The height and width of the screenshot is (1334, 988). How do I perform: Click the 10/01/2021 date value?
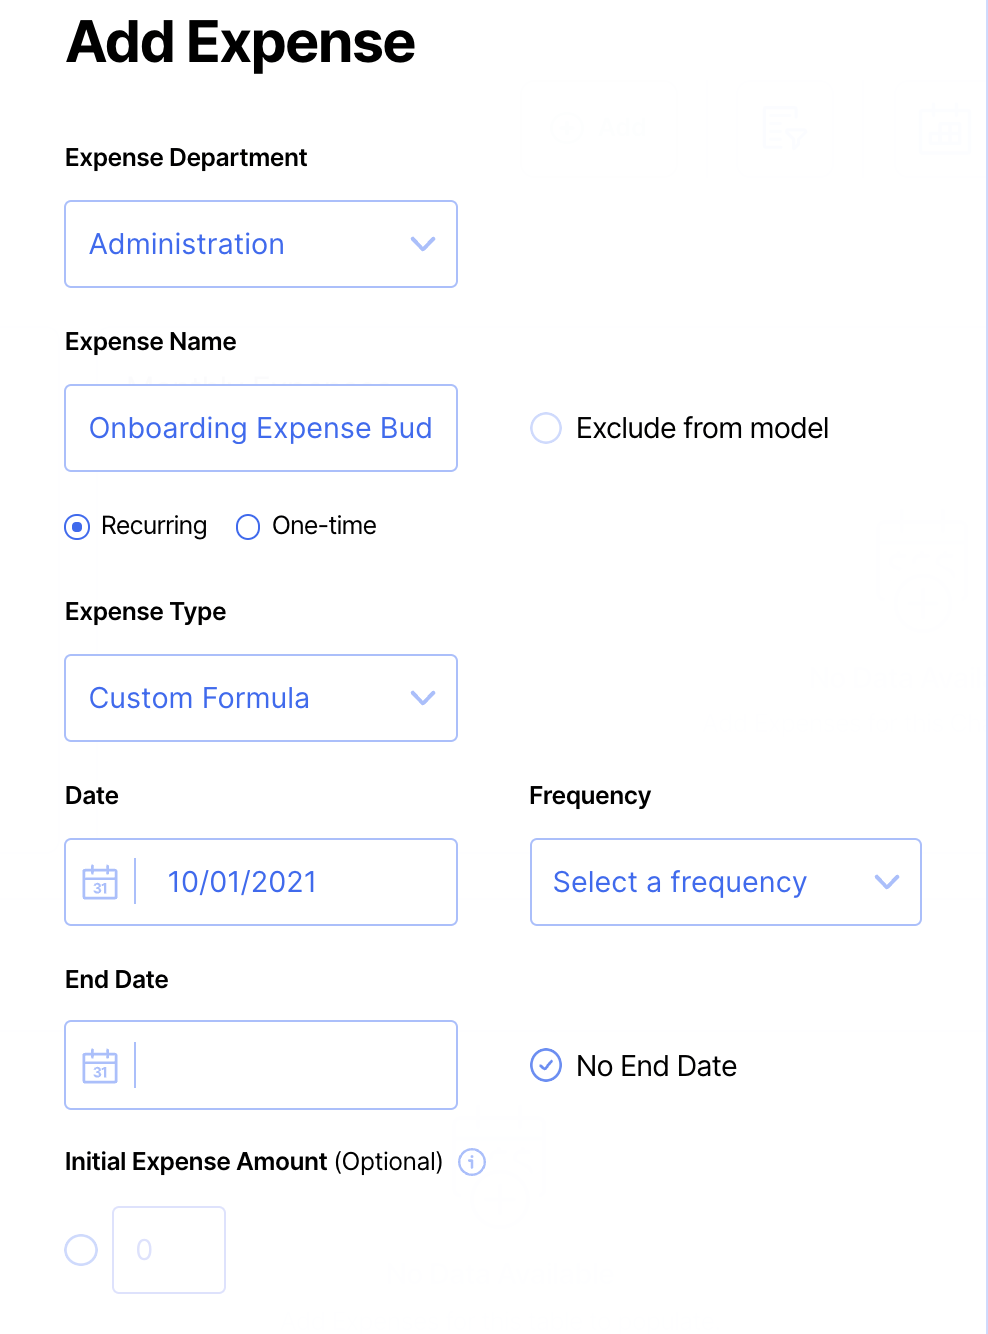[242, 882]
